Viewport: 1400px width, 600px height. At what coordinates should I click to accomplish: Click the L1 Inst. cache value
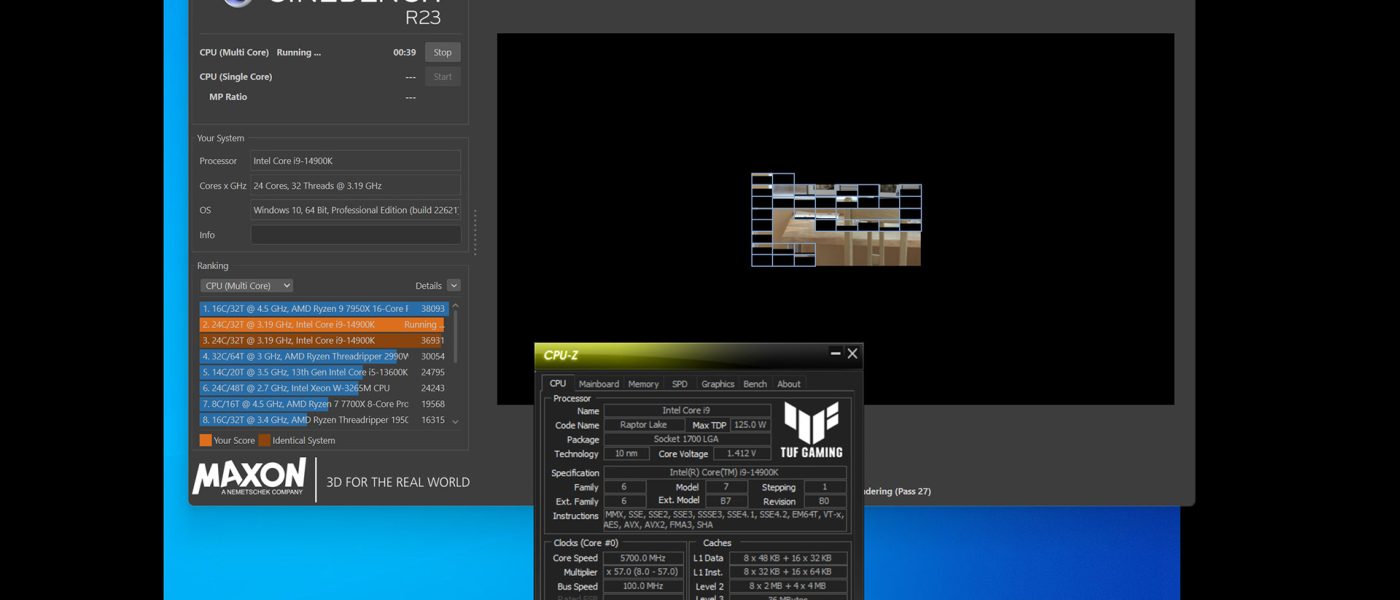[x=788, y=573]
